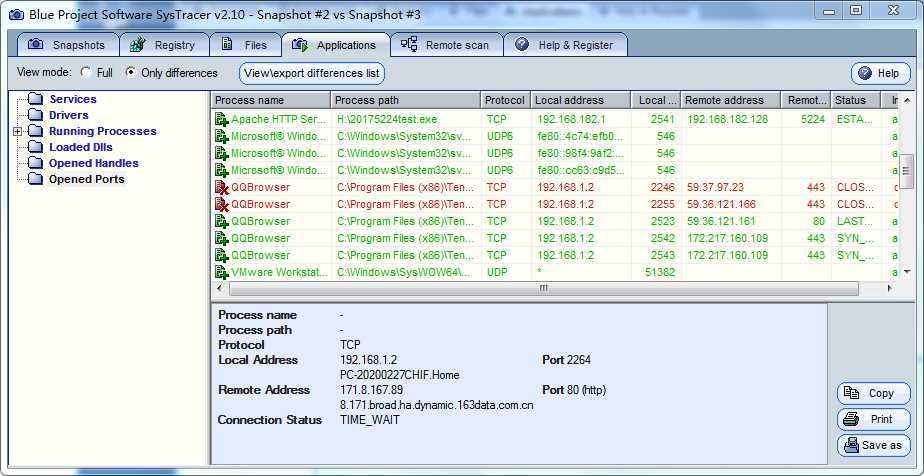Click the red deleted icon of first QQBrowser row
This screenshot has width=924, height=476.
(222, 187)
